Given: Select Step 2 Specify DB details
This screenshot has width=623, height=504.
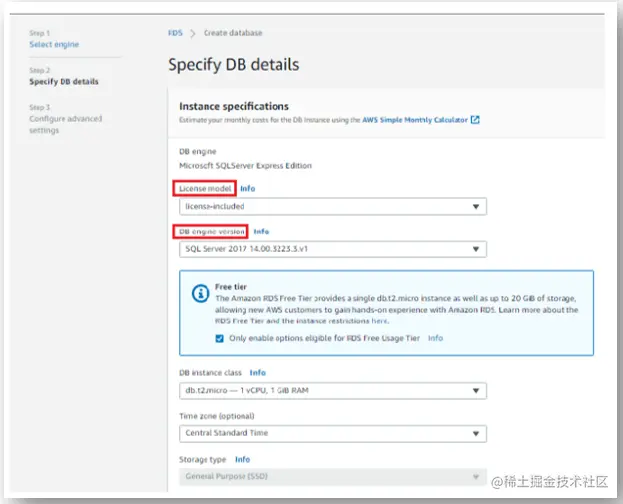Looking at the screenshot, I should tap(64, 81).
